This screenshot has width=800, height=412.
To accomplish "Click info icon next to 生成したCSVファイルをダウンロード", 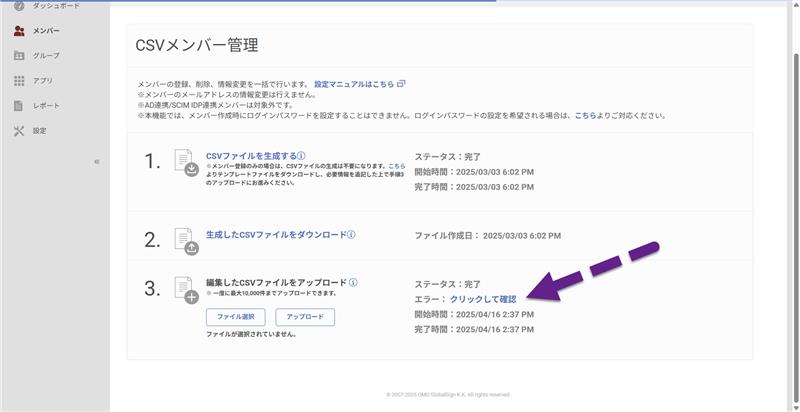I will pos(352,235).
